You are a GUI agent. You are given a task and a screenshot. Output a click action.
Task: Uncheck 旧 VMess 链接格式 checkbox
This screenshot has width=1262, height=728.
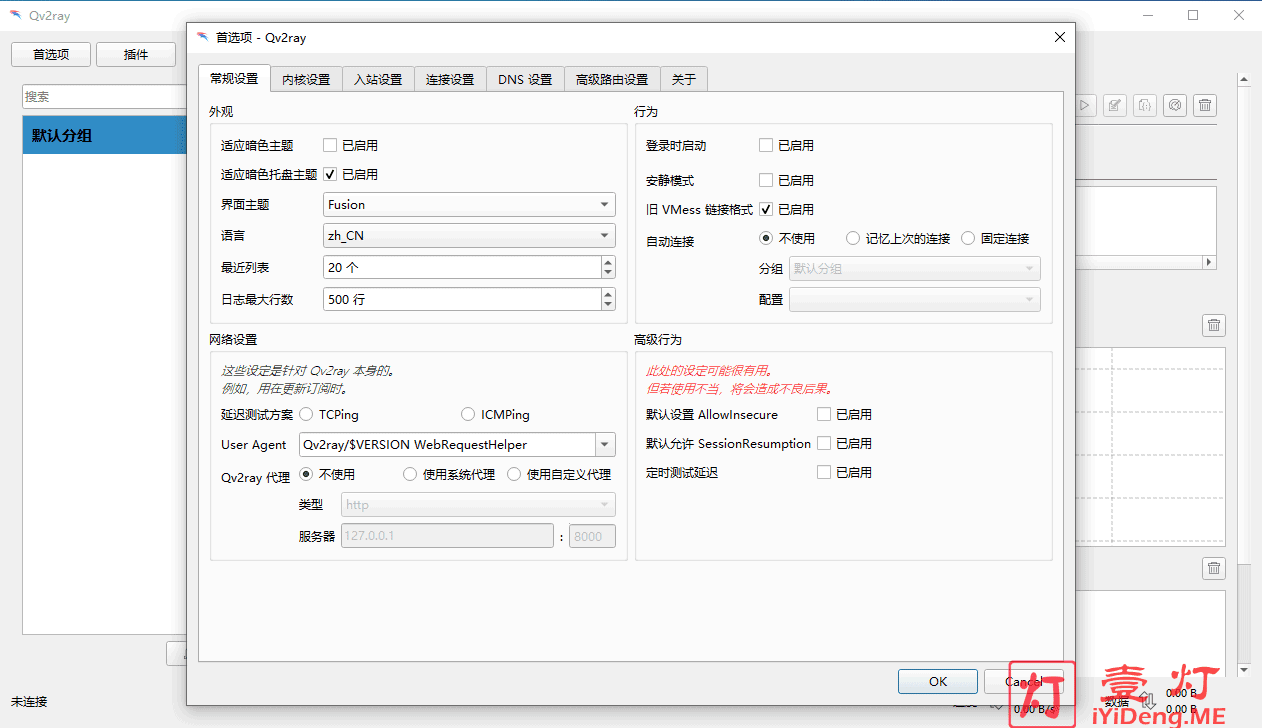(766, 209)
